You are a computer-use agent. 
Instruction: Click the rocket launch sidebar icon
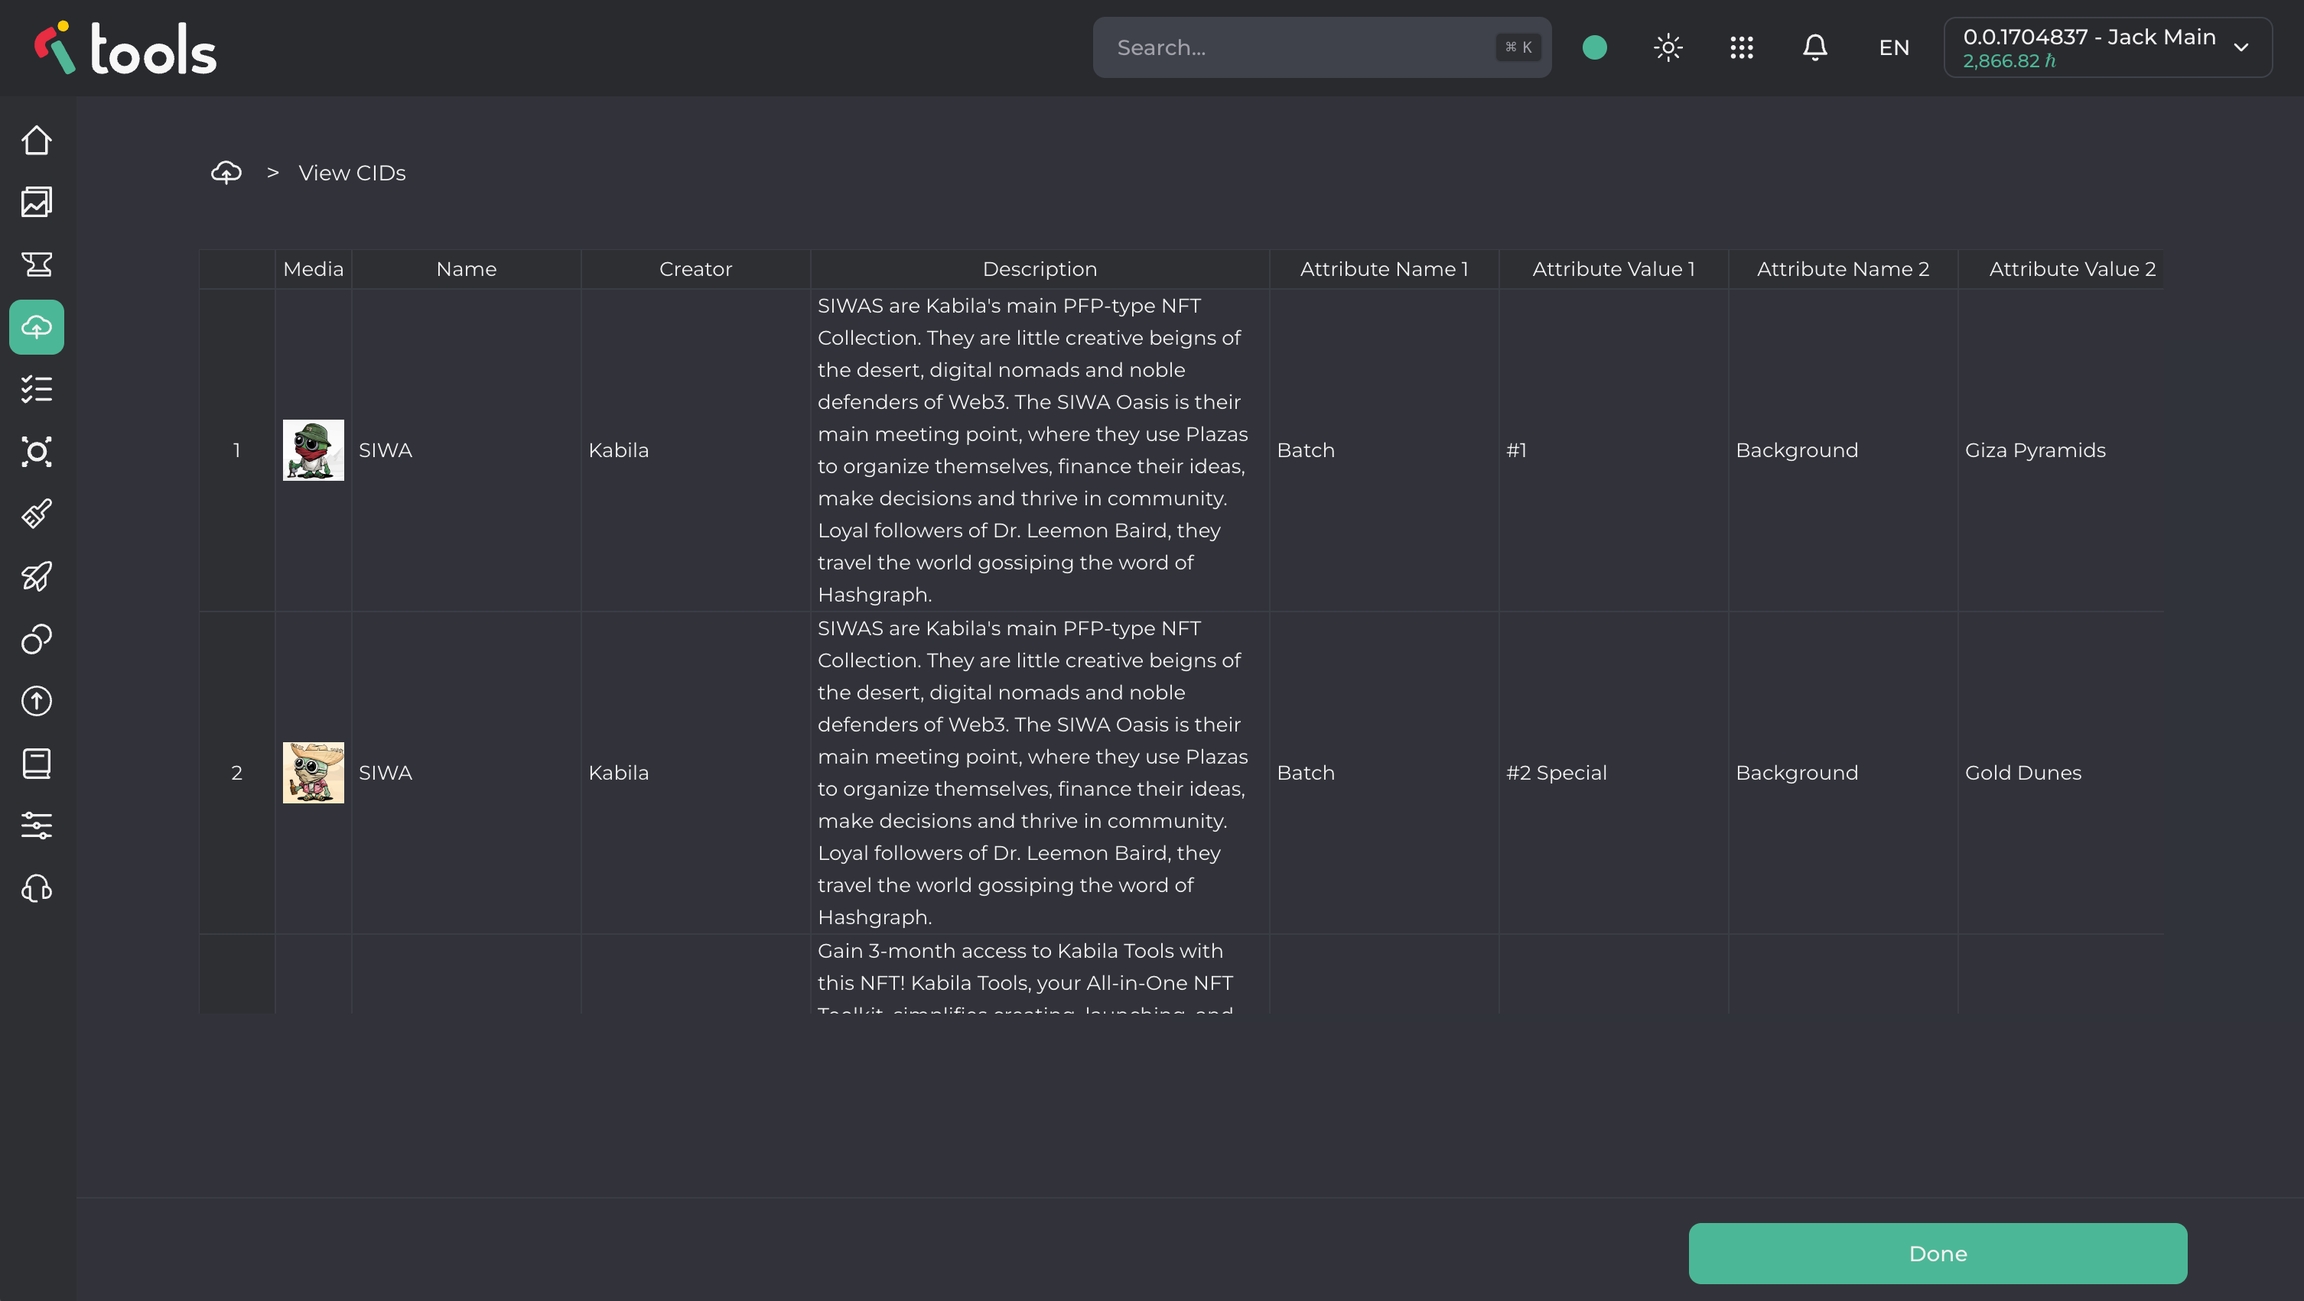tap(37, 576)
